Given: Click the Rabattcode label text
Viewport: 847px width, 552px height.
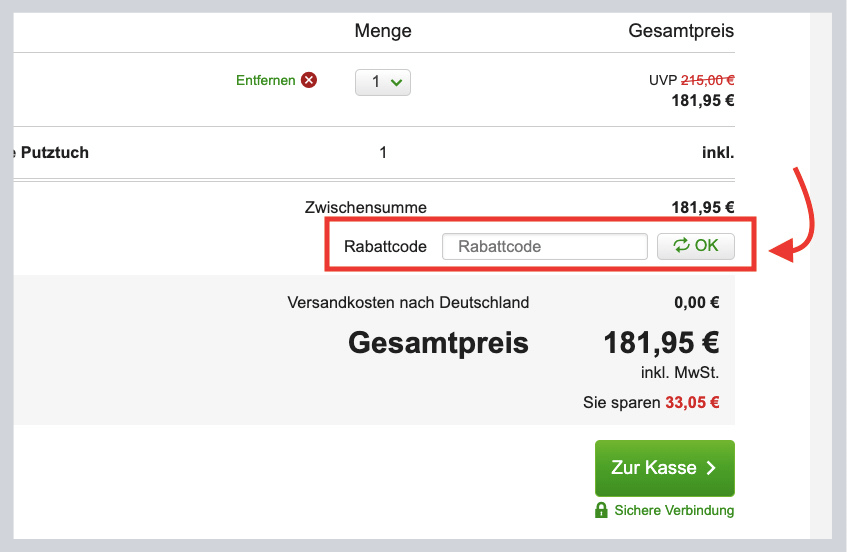Looking at the screenshot, I should [x=385, y=246].
